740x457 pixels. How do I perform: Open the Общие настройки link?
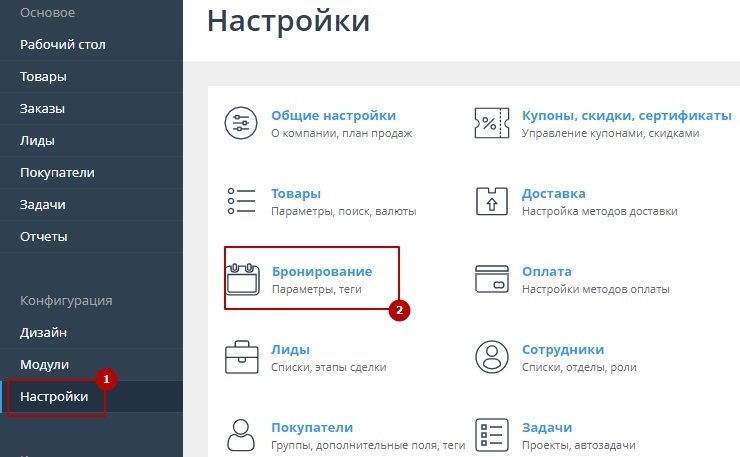click(333, 116)
